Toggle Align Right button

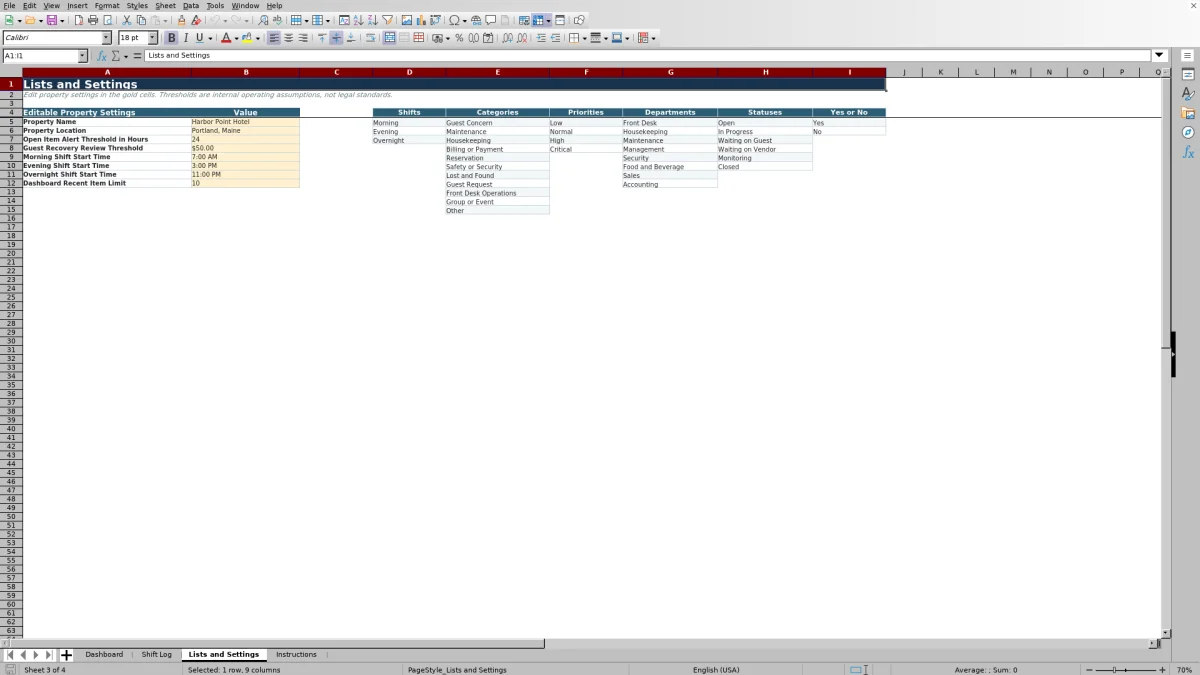[x=303, y=38]
